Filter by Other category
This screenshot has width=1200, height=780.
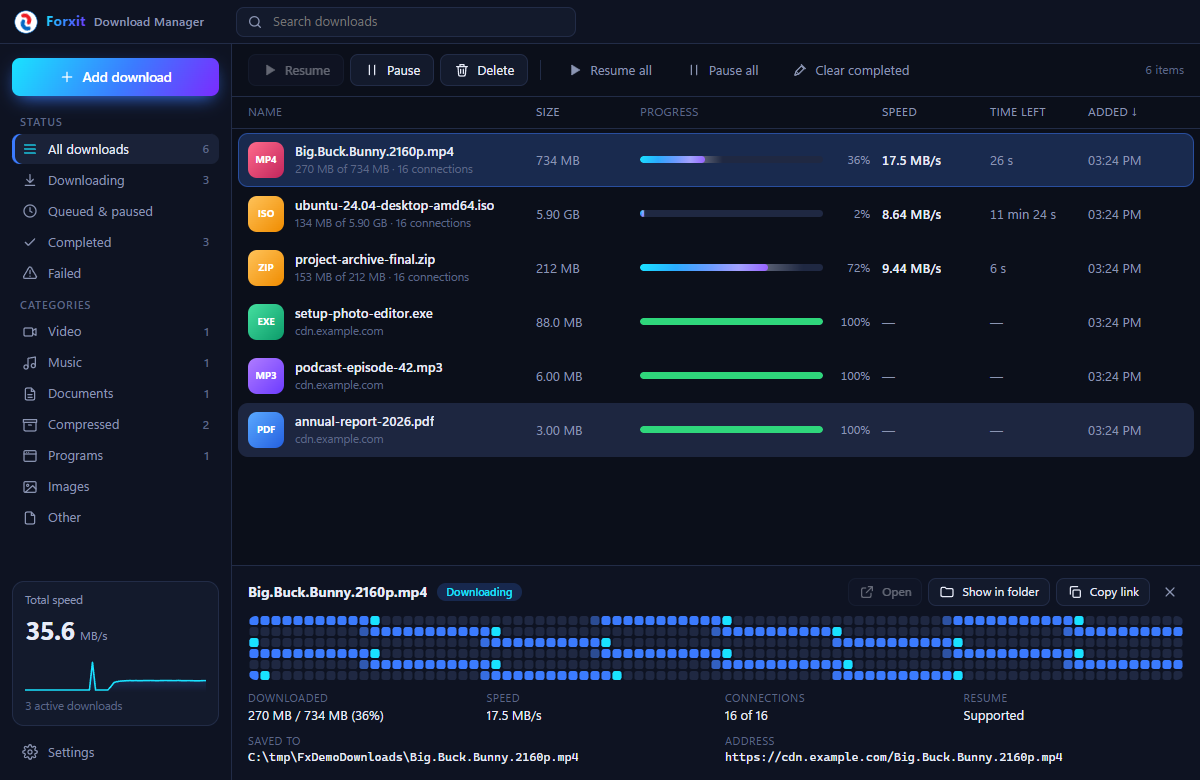(115, 517)
